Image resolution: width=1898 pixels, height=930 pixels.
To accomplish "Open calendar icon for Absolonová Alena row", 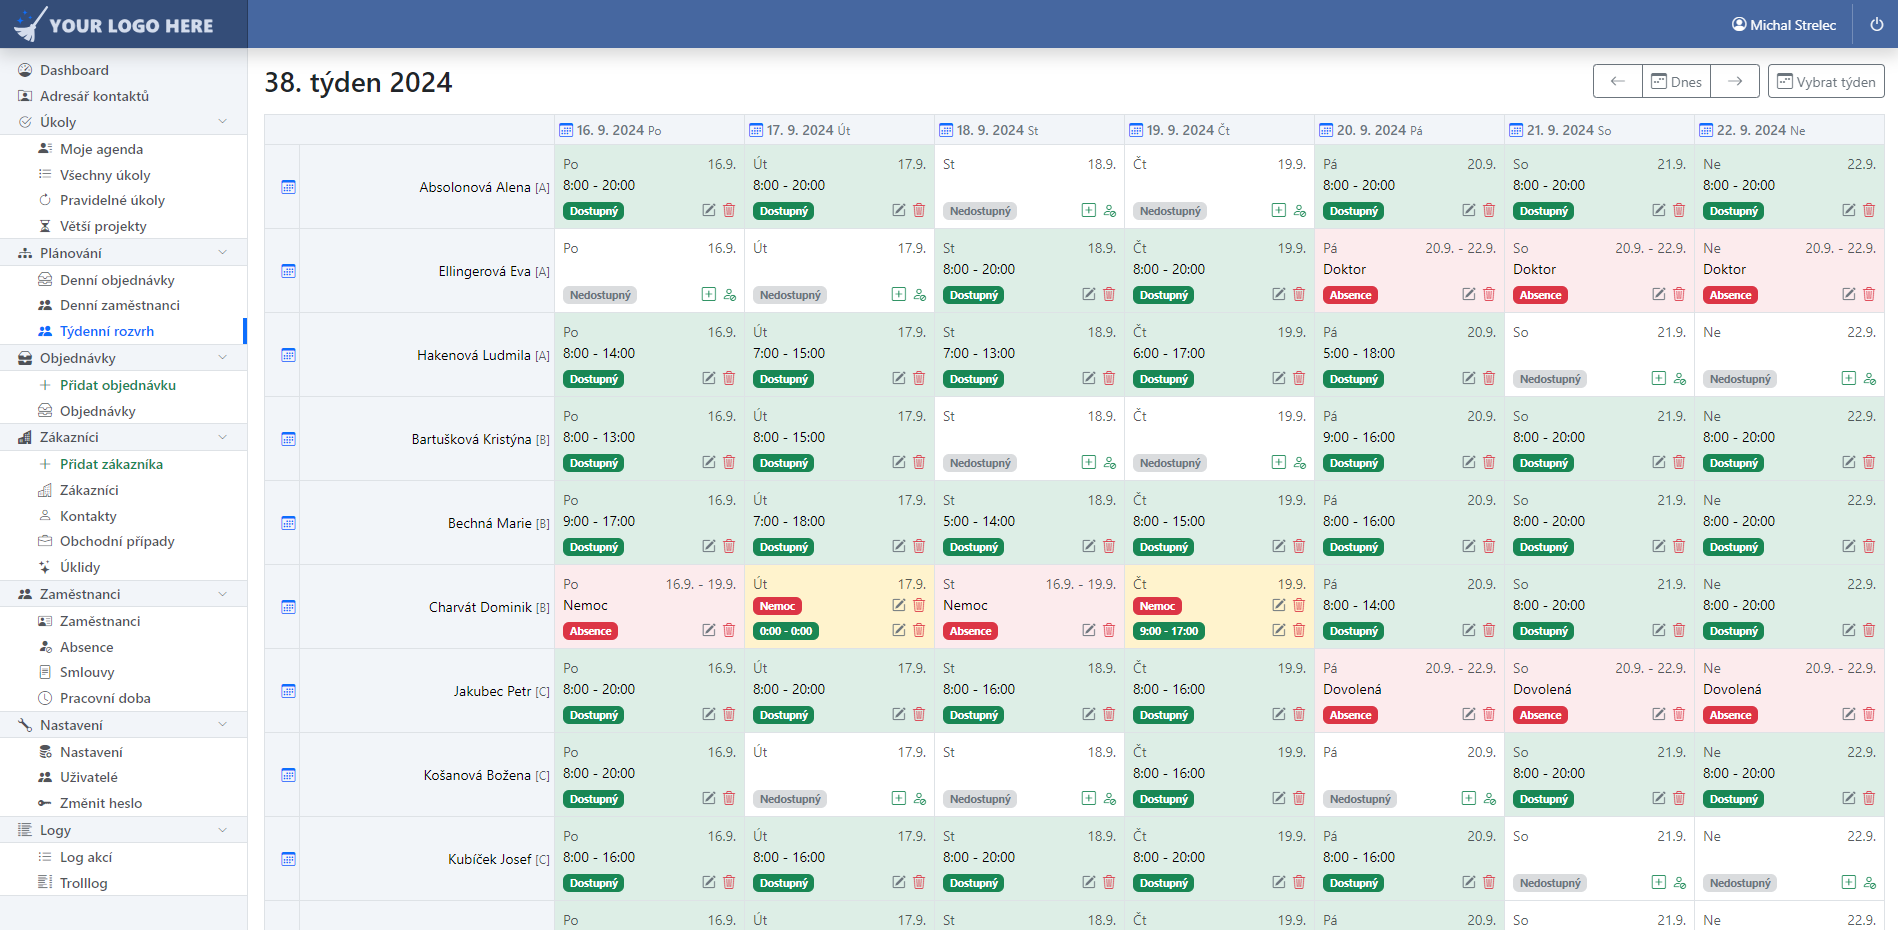I will pyautogui.click(x=288, y=187).
